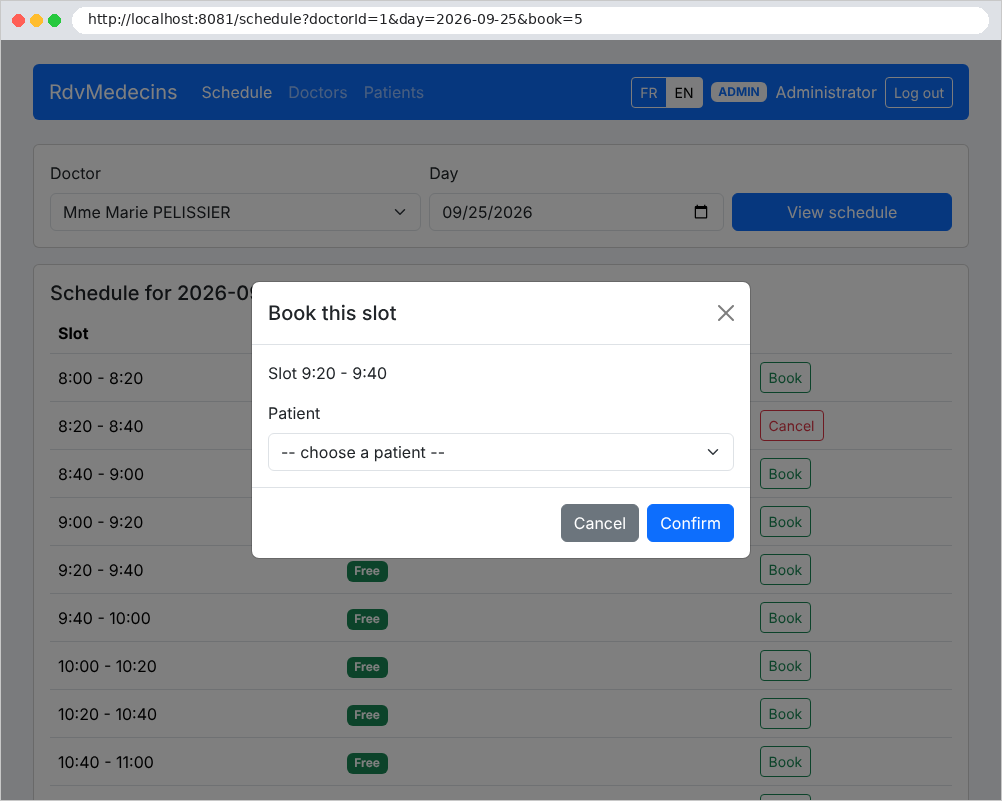
Task: Click the RdvMedecins brand logo
Action: (x=113, y=92)
